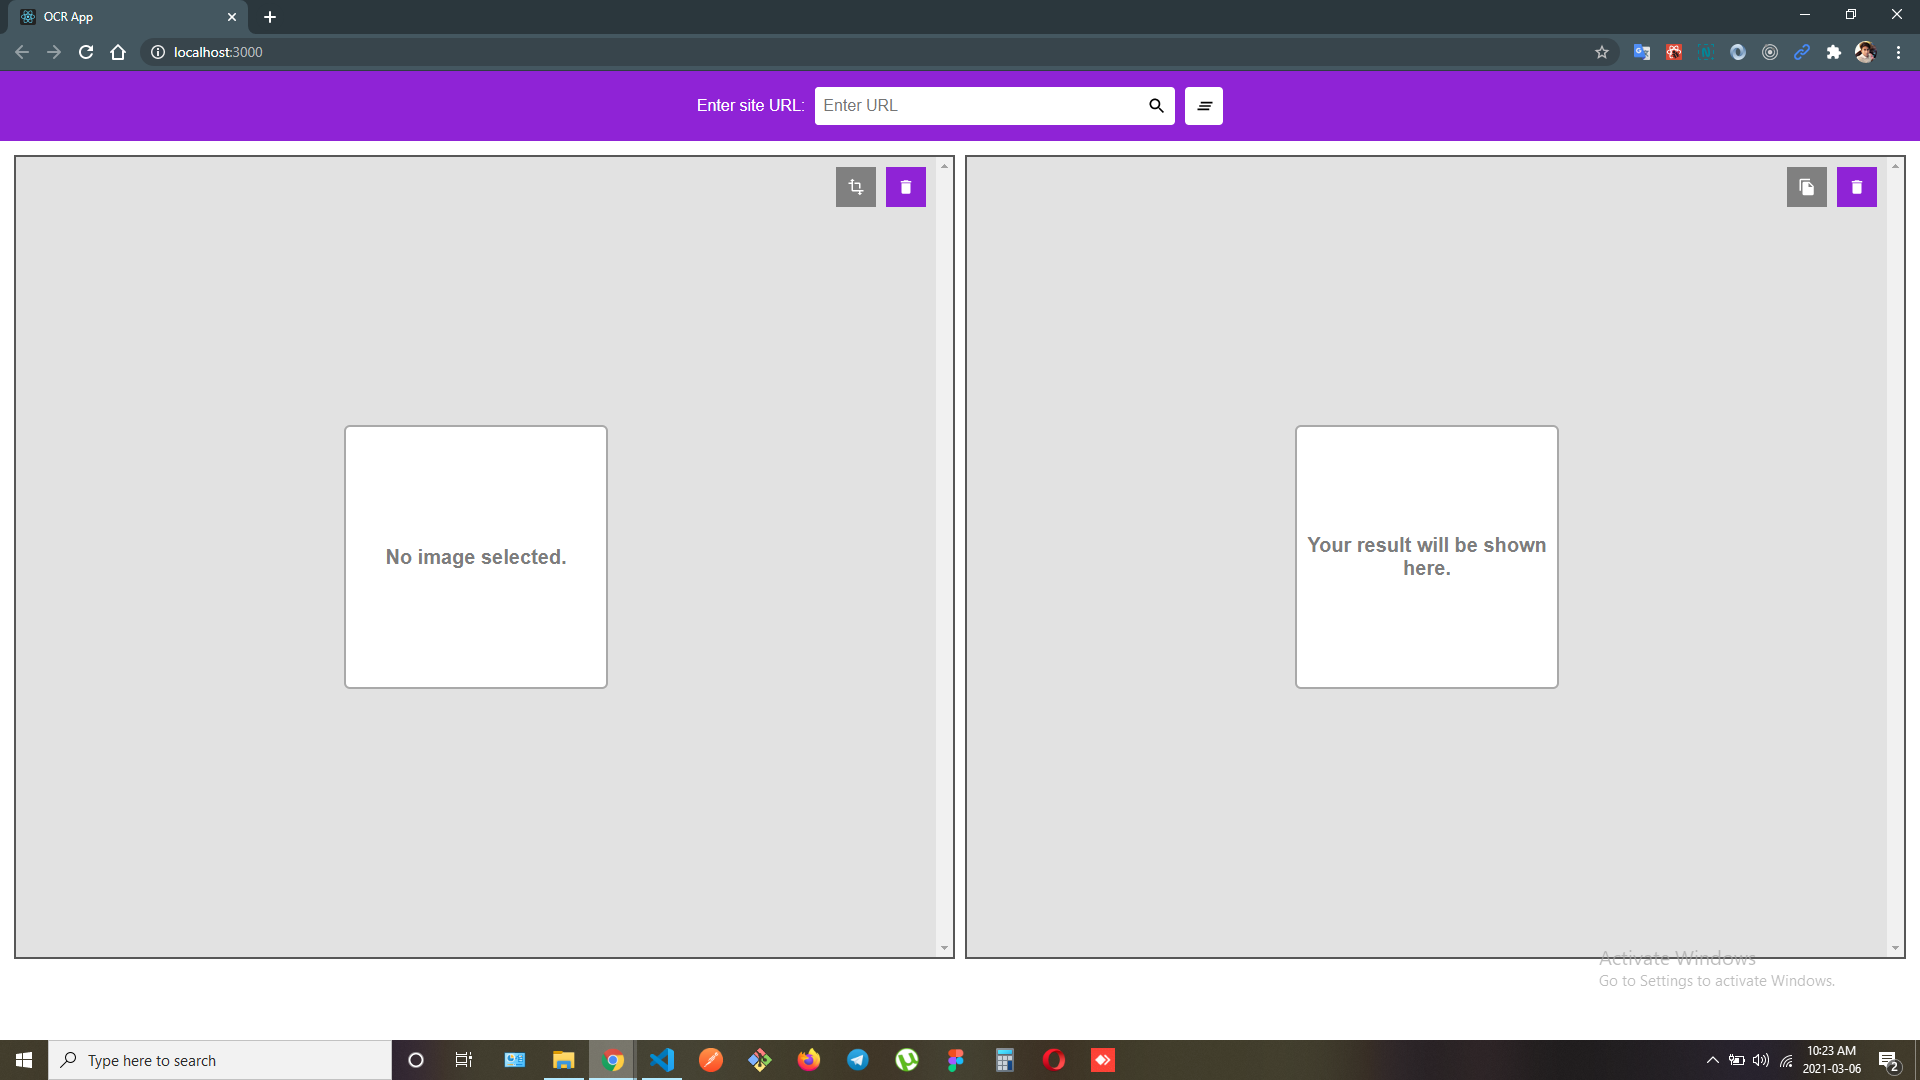Show hidden system tray icons

[x=1712, y=1060]
